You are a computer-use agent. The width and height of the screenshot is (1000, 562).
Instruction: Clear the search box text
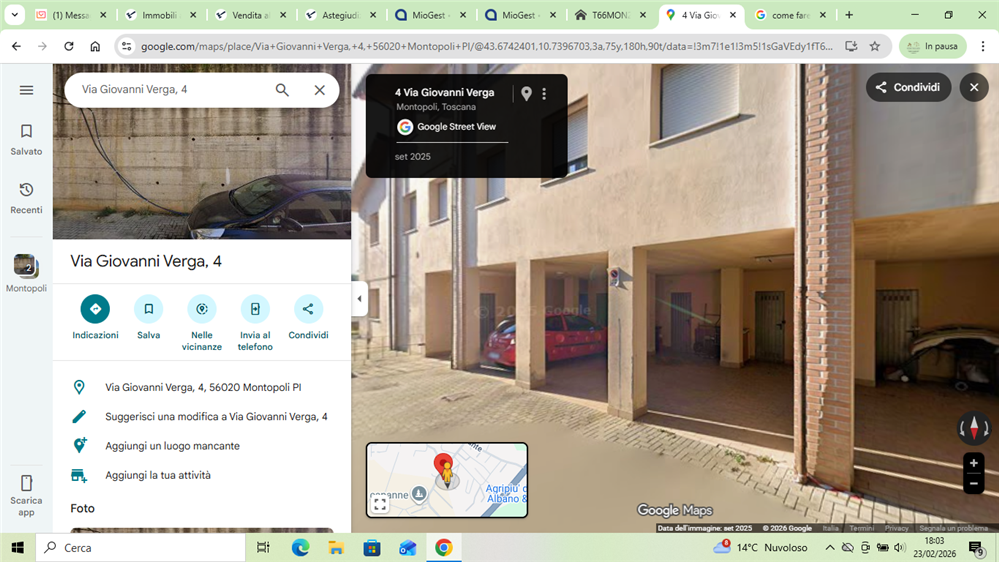point(319,90)
